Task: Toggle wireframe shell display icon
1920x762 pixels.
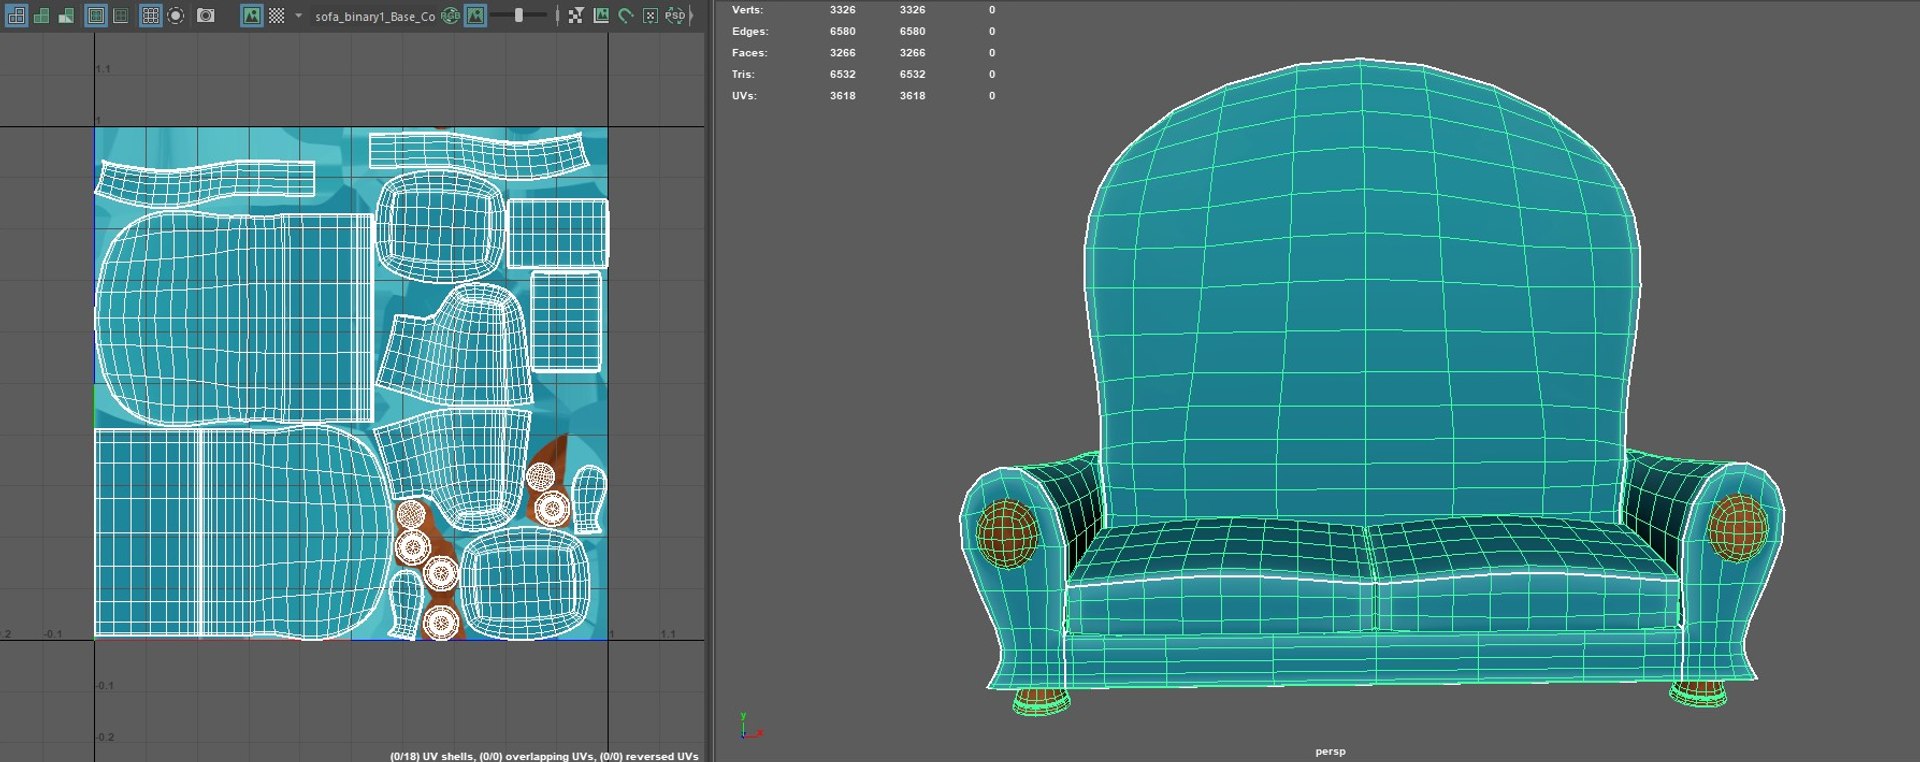Action: point(16,16)
